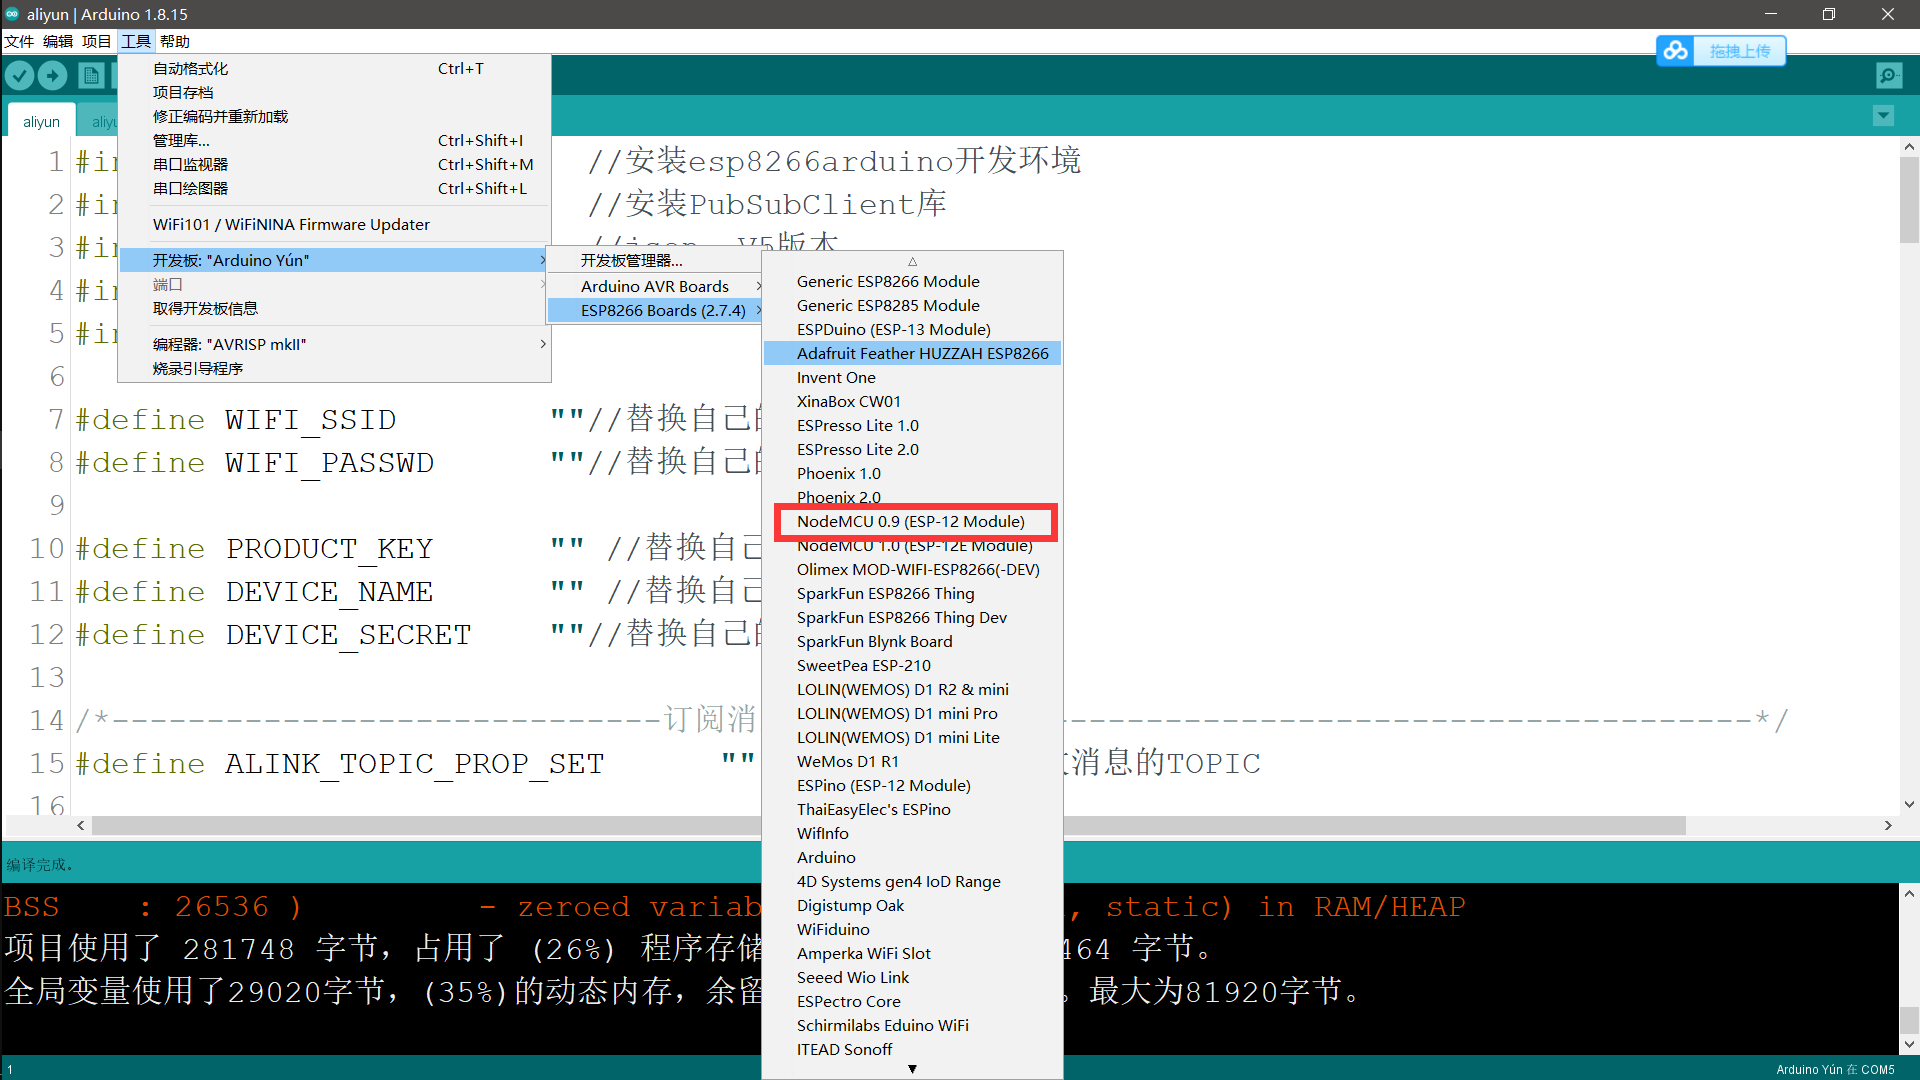Select SweetPea ESP-210 board
The image size is (1920, 1080).
912,665
